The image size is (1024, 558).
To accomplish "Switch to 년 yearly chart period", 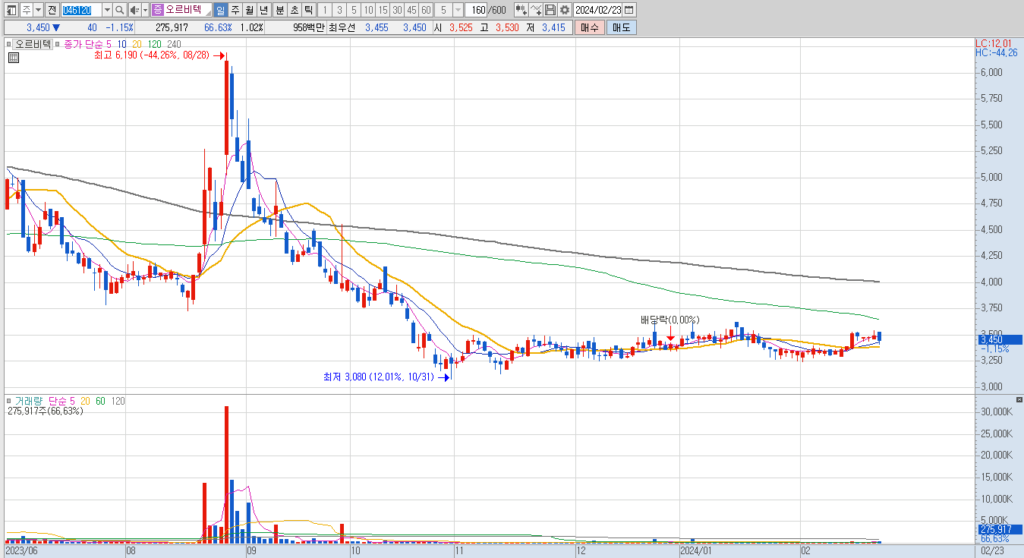I will pos(264,10).
